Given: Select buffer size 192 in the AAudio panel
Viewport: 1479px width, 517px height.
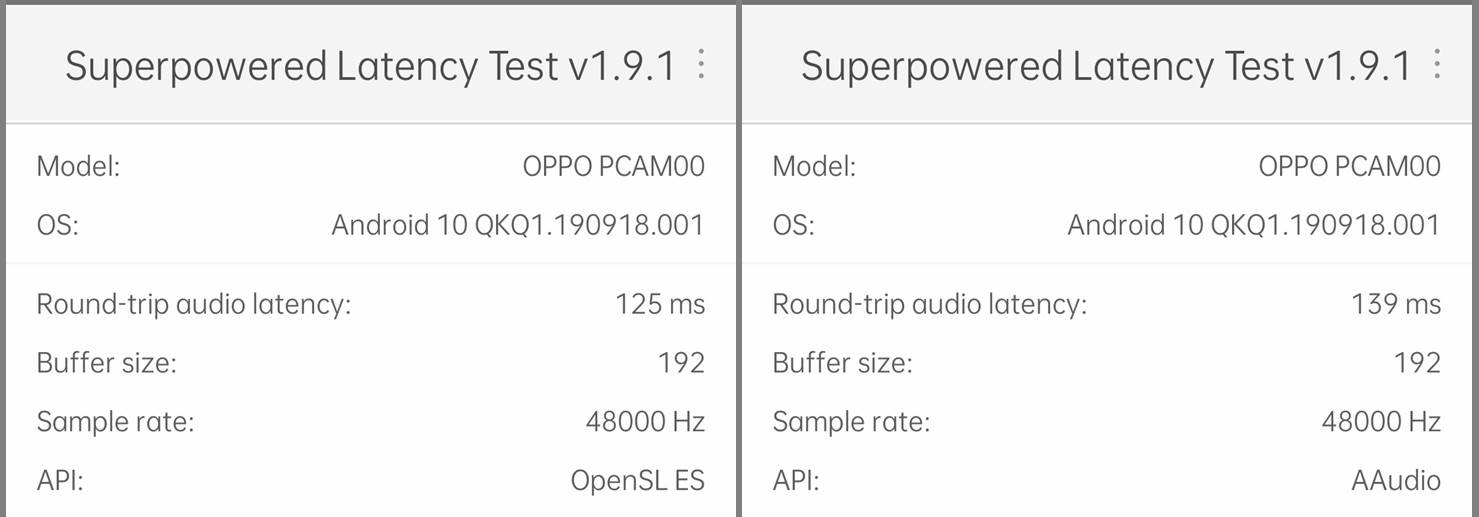Looking at the screenshot, I should [1417, 363].
